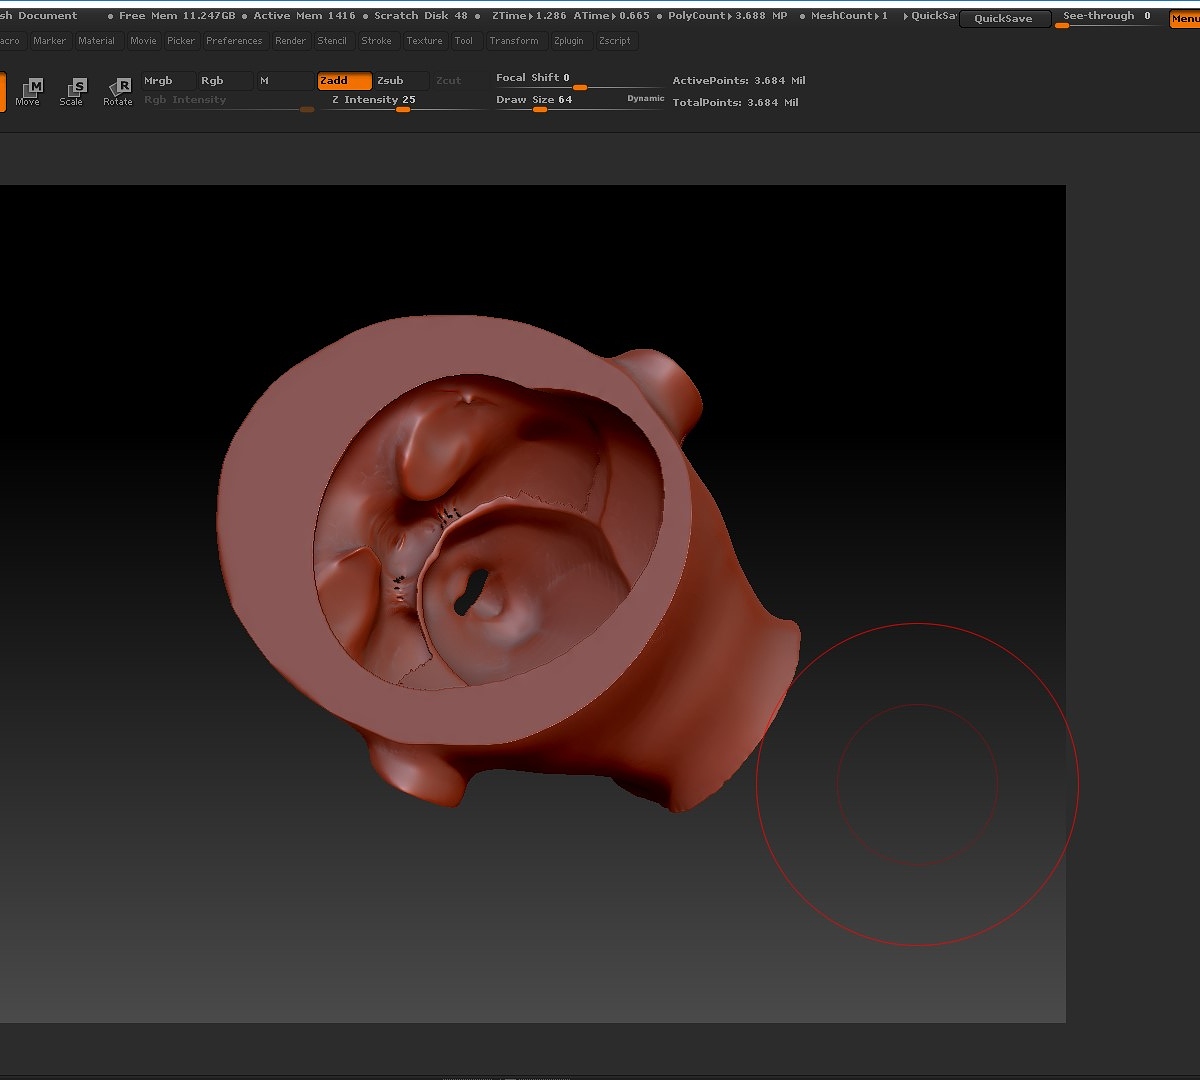
Task: Toggle the Menus button in top-right corner
Action: coord(1185,19)
